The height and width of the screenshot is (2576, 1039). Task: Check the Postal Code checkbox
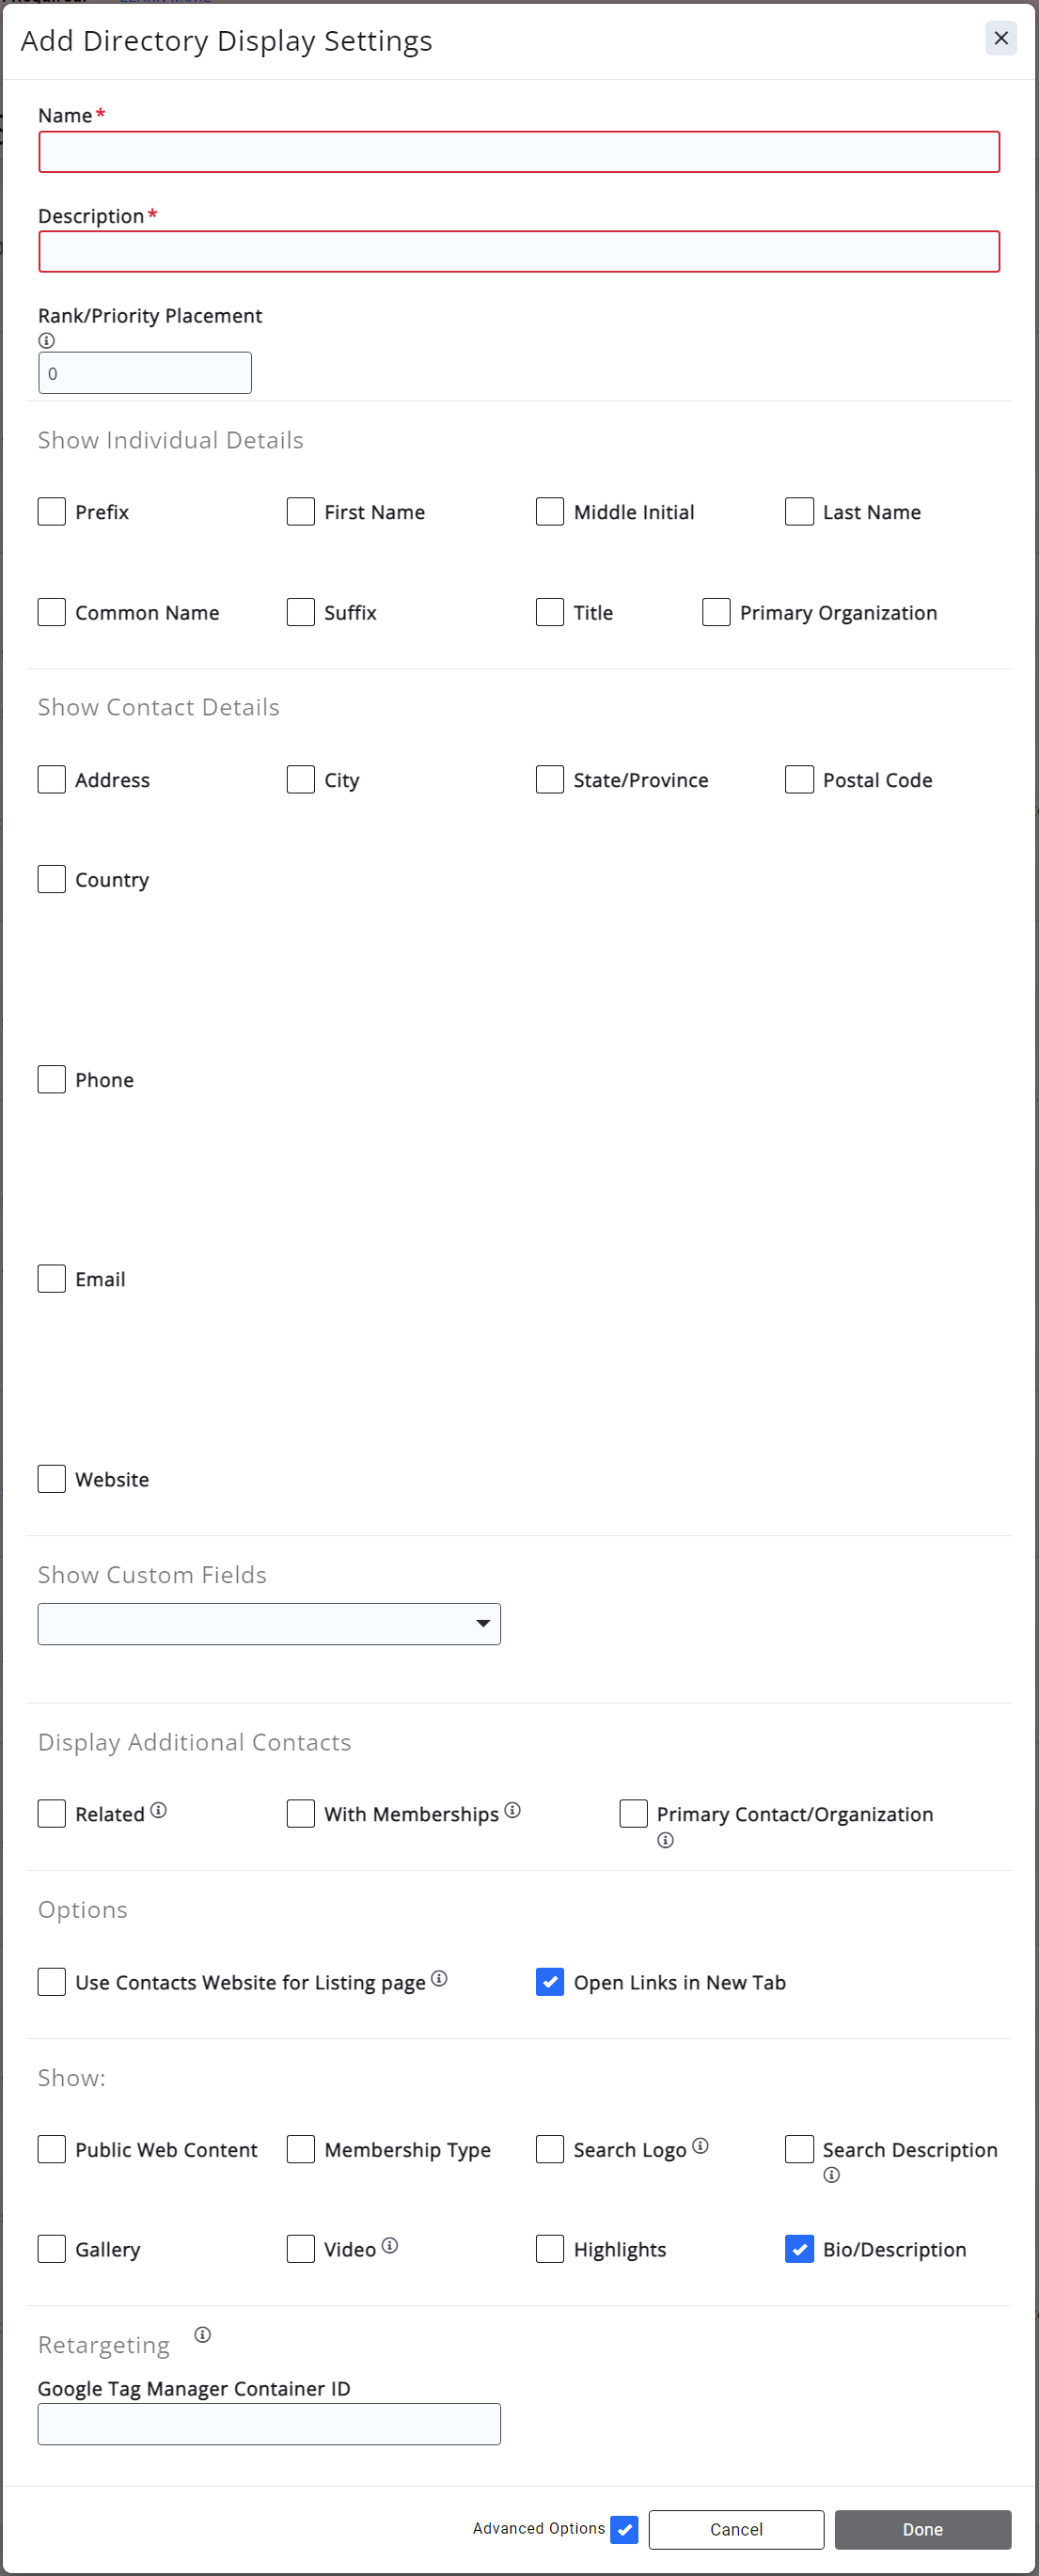tap(799, 779)
